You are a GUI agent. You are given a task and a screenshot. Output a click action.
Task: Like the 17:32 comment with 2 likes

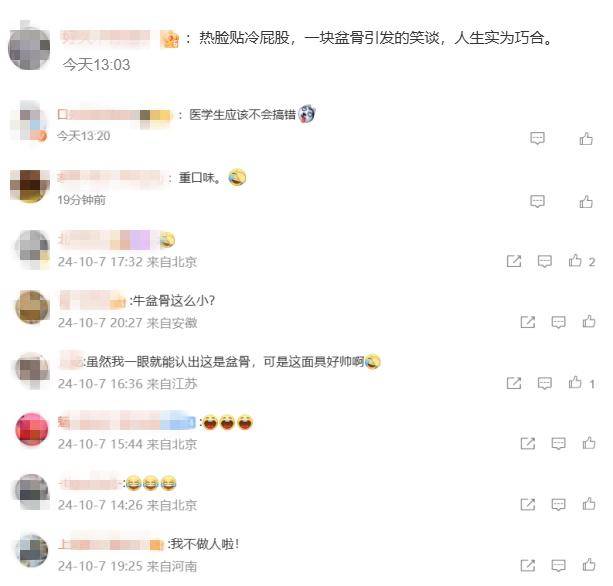pos(575,261)
